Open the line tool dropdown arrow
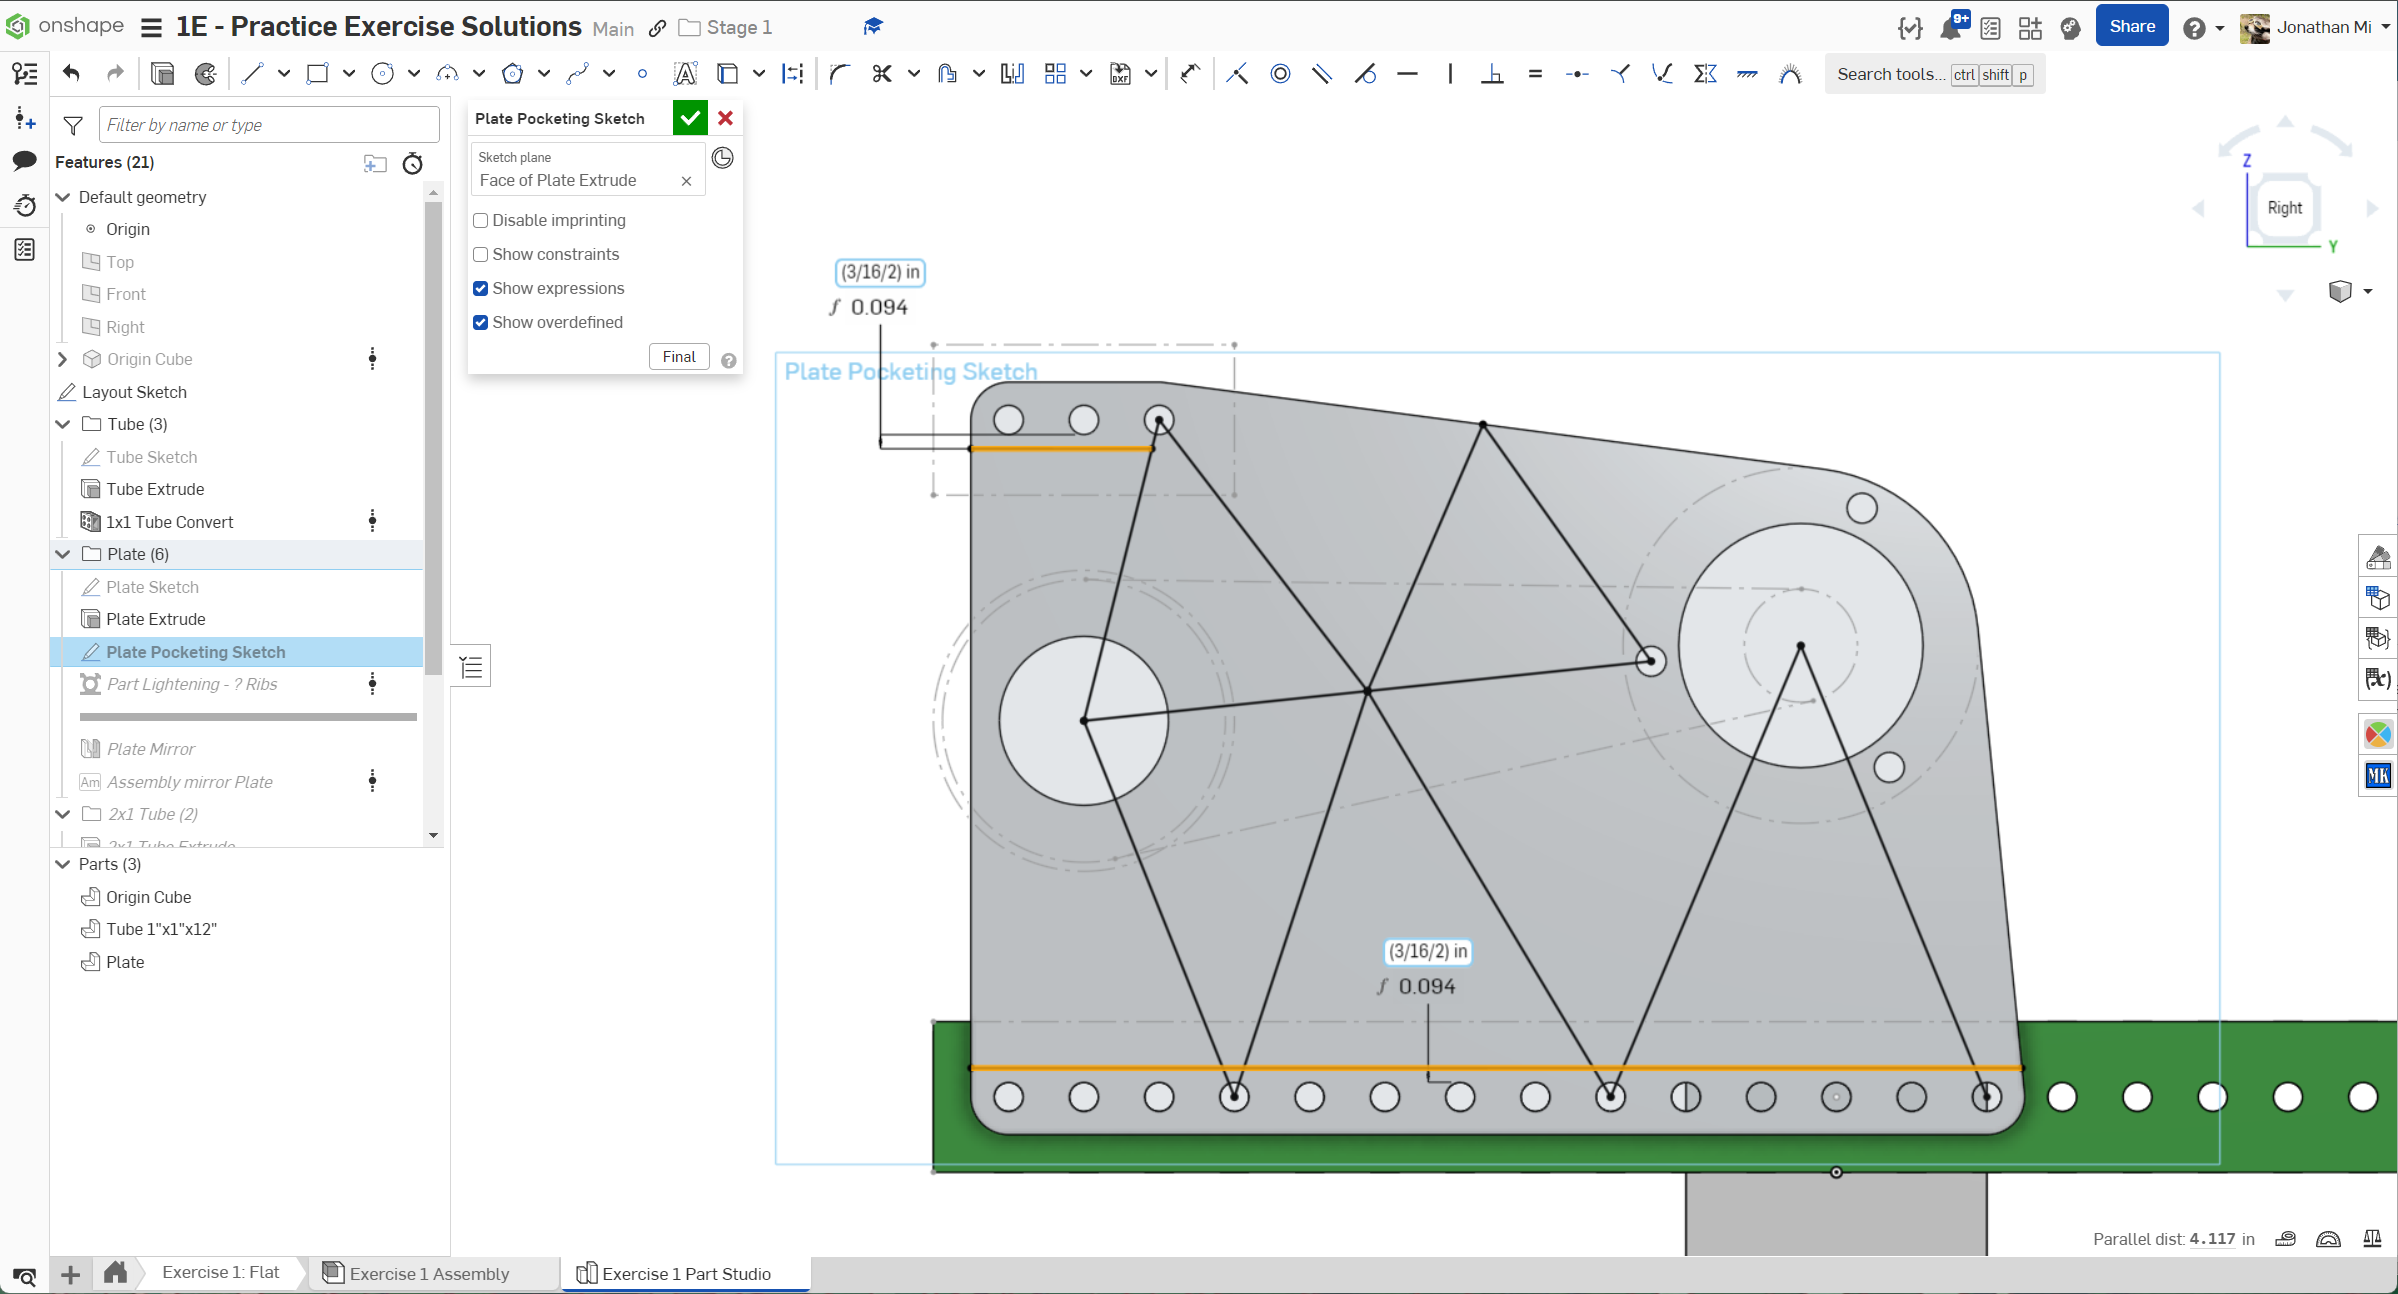The image size is (2398, 1294). tap(284, 74)
